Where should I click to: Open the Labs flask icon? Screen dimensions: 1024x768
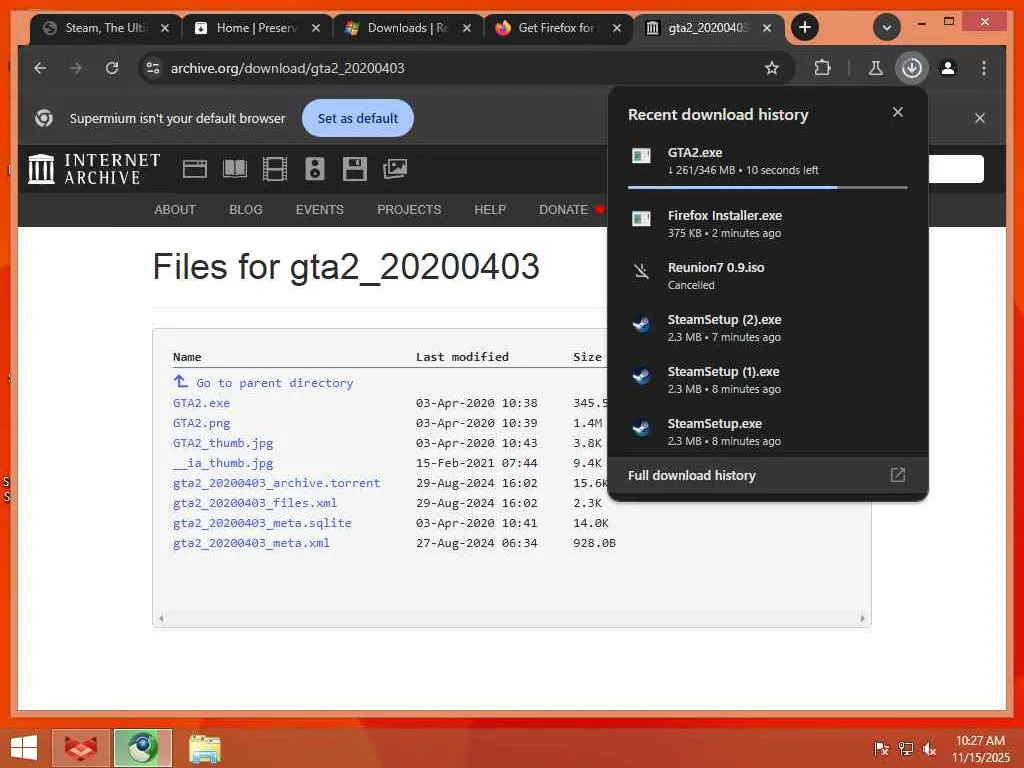click(x=876, y=68)
